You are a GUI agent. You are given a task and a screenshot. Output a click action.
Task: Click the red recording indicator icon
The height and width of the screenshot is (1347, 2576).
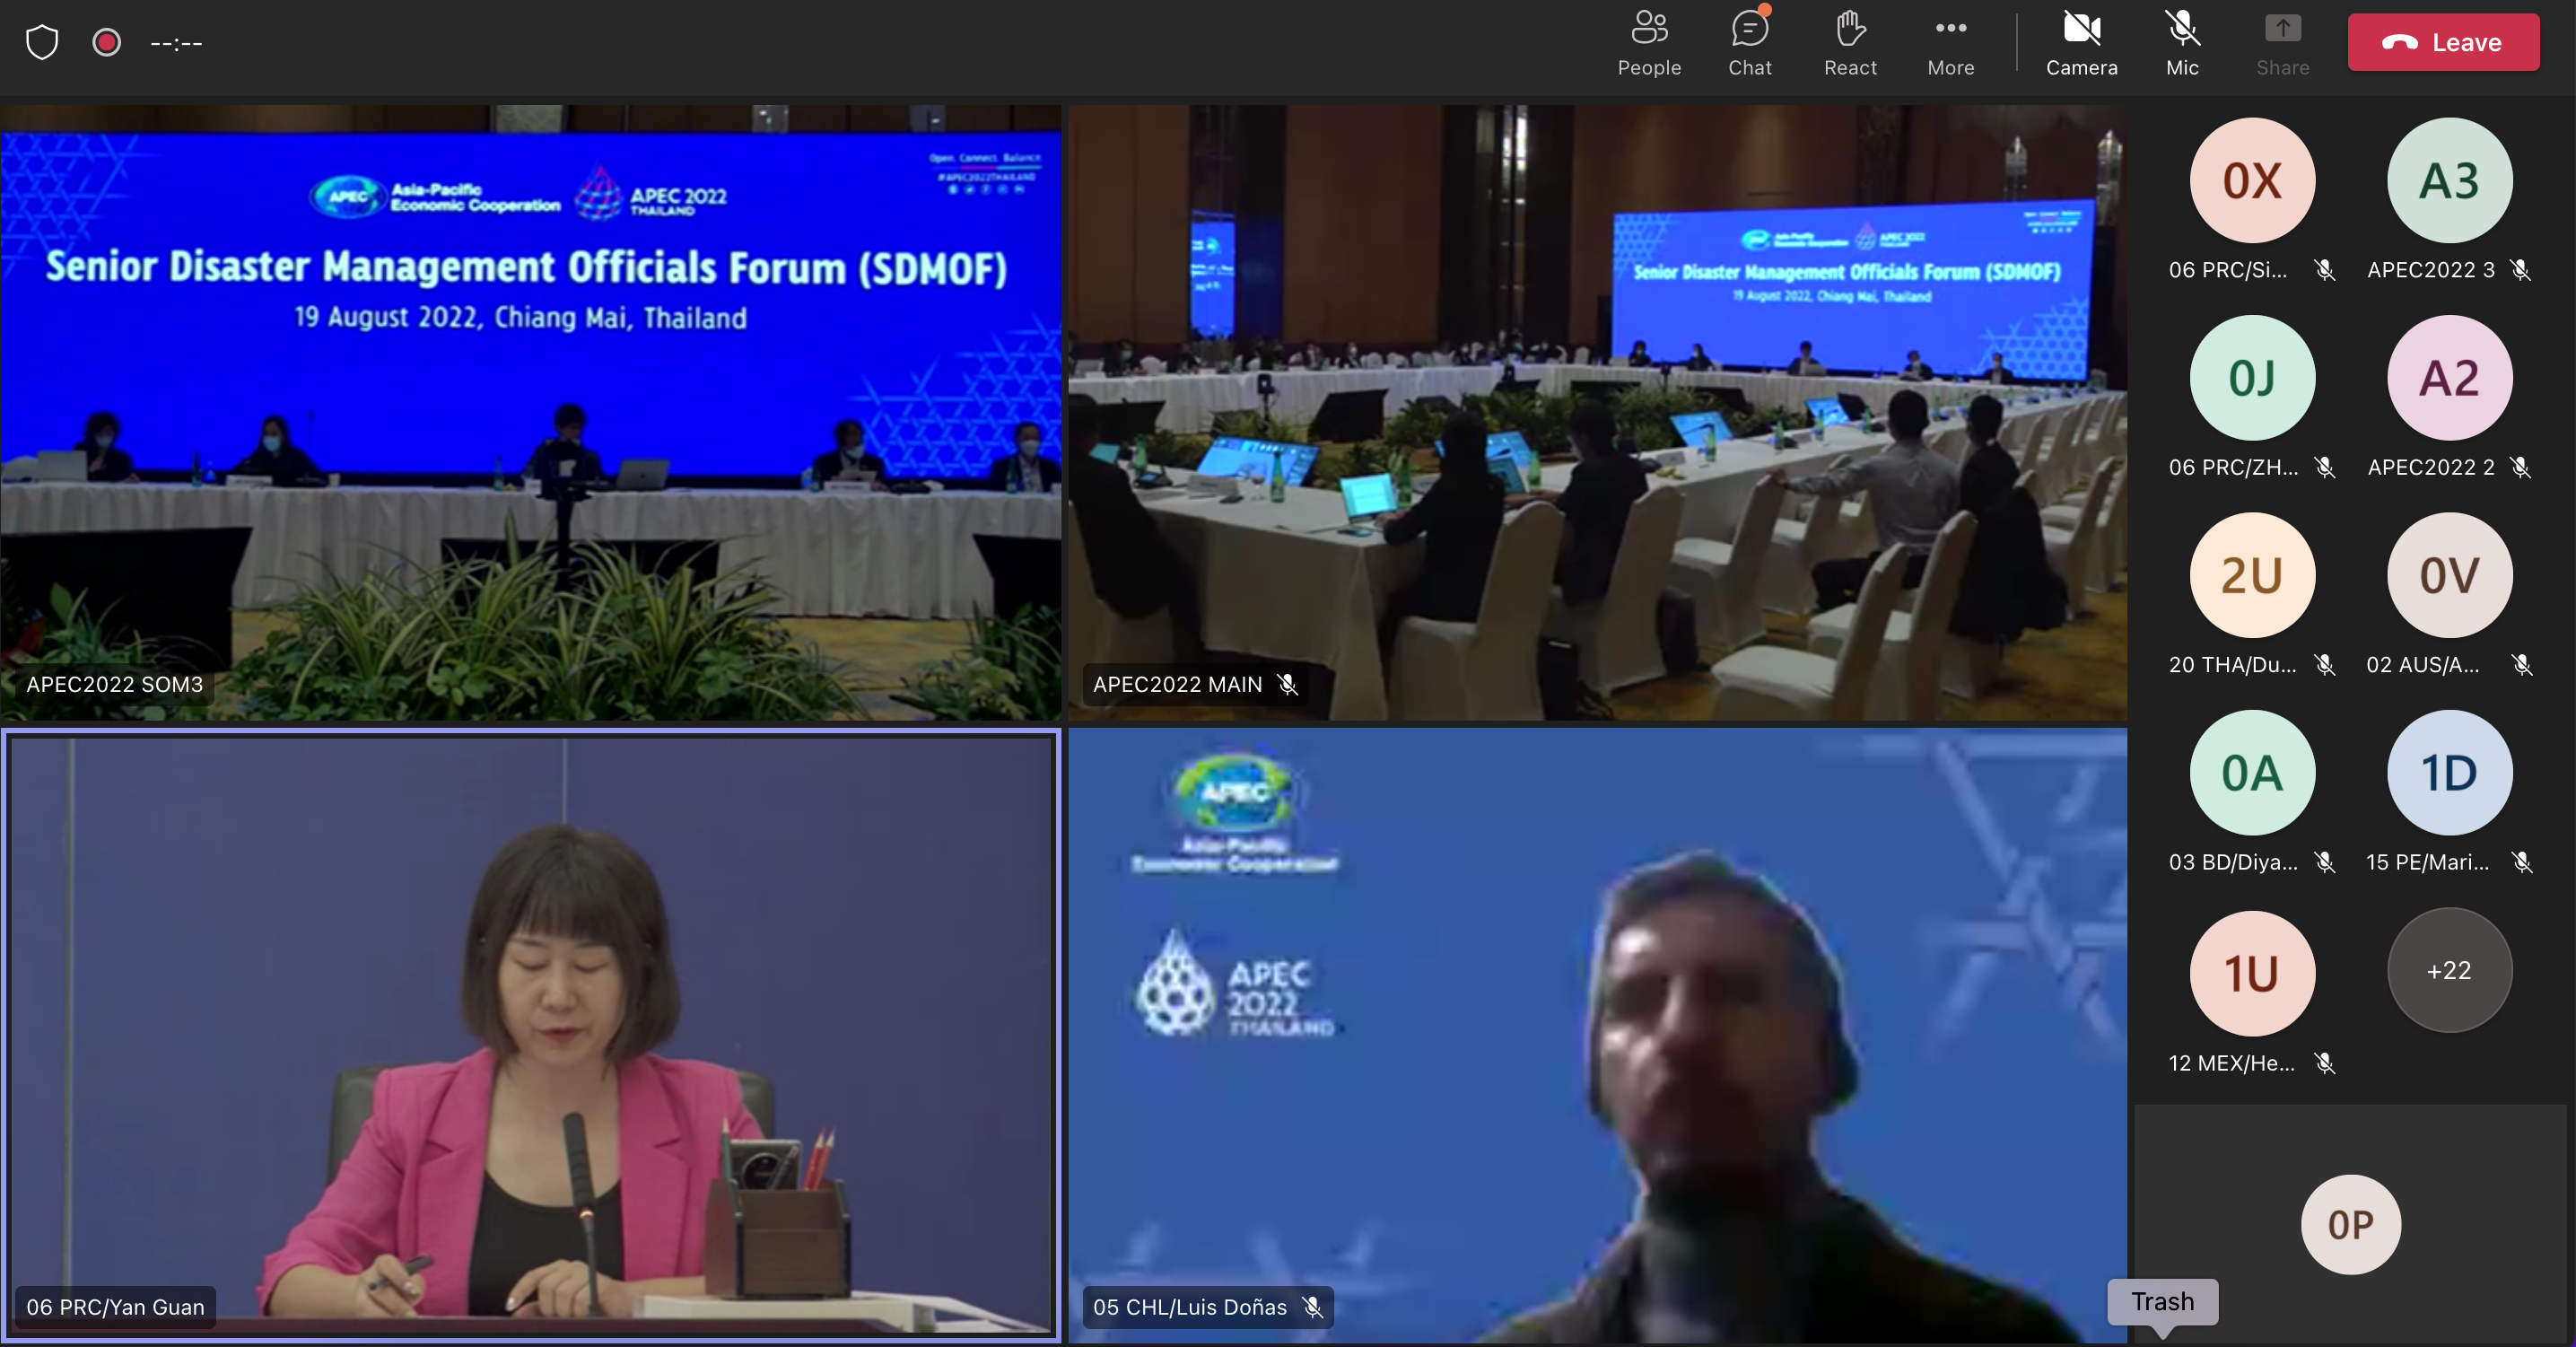(107, 43)
